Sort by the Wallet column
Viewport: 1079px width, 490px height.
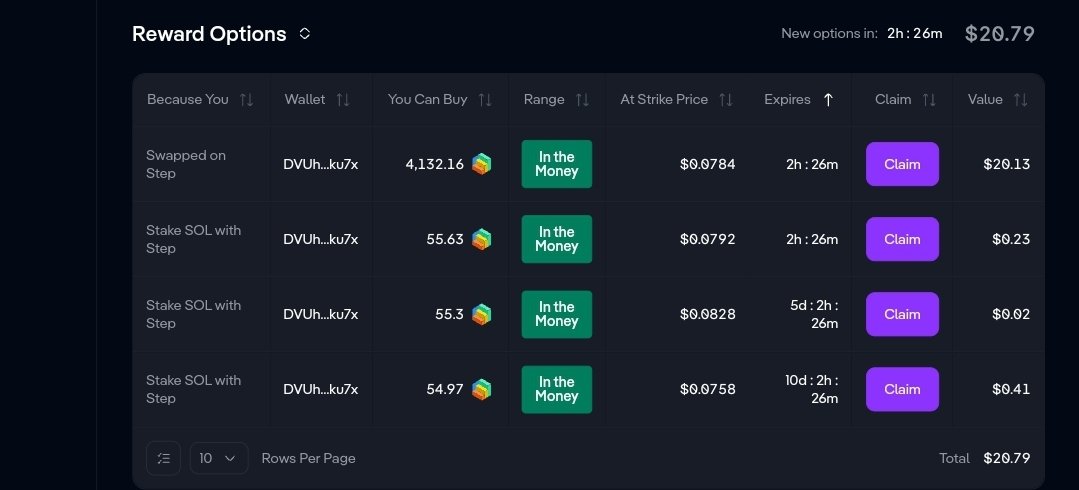pyautogui.click(x=343, y=100)
